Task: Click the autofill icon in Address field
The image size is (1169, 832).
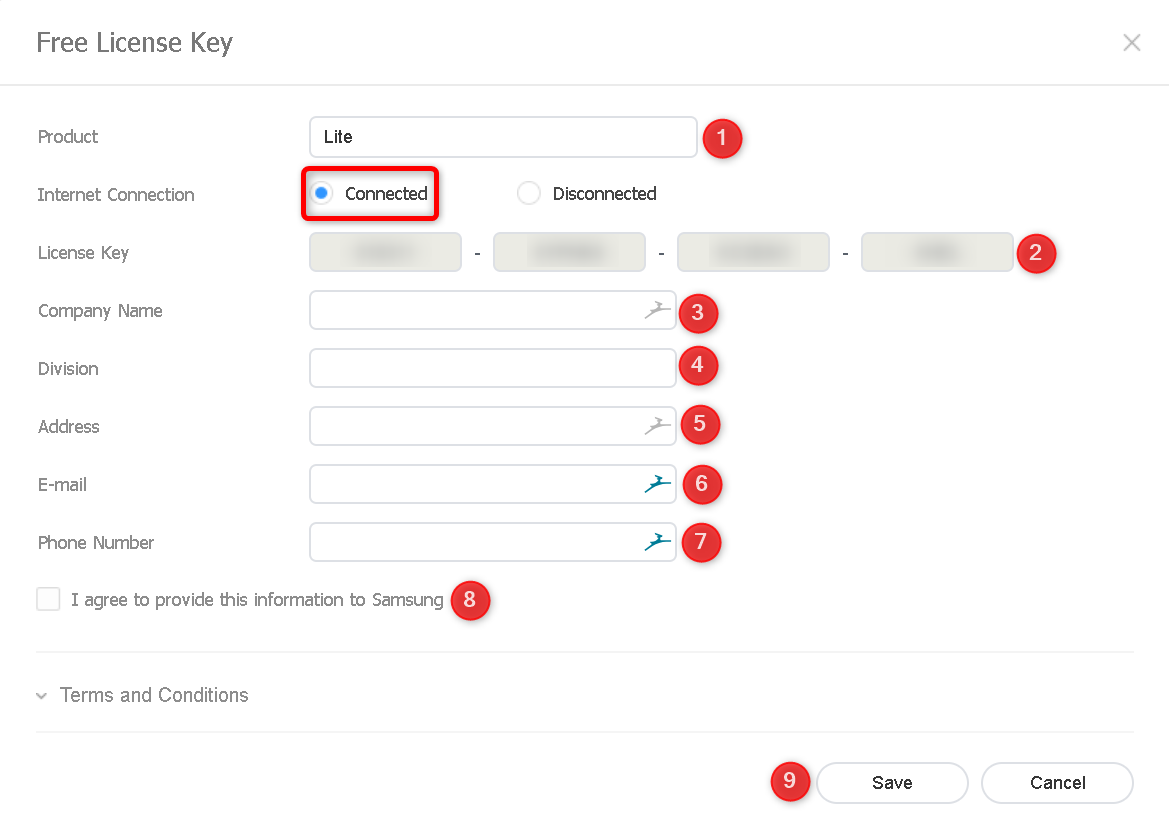Action: (658, 426)
